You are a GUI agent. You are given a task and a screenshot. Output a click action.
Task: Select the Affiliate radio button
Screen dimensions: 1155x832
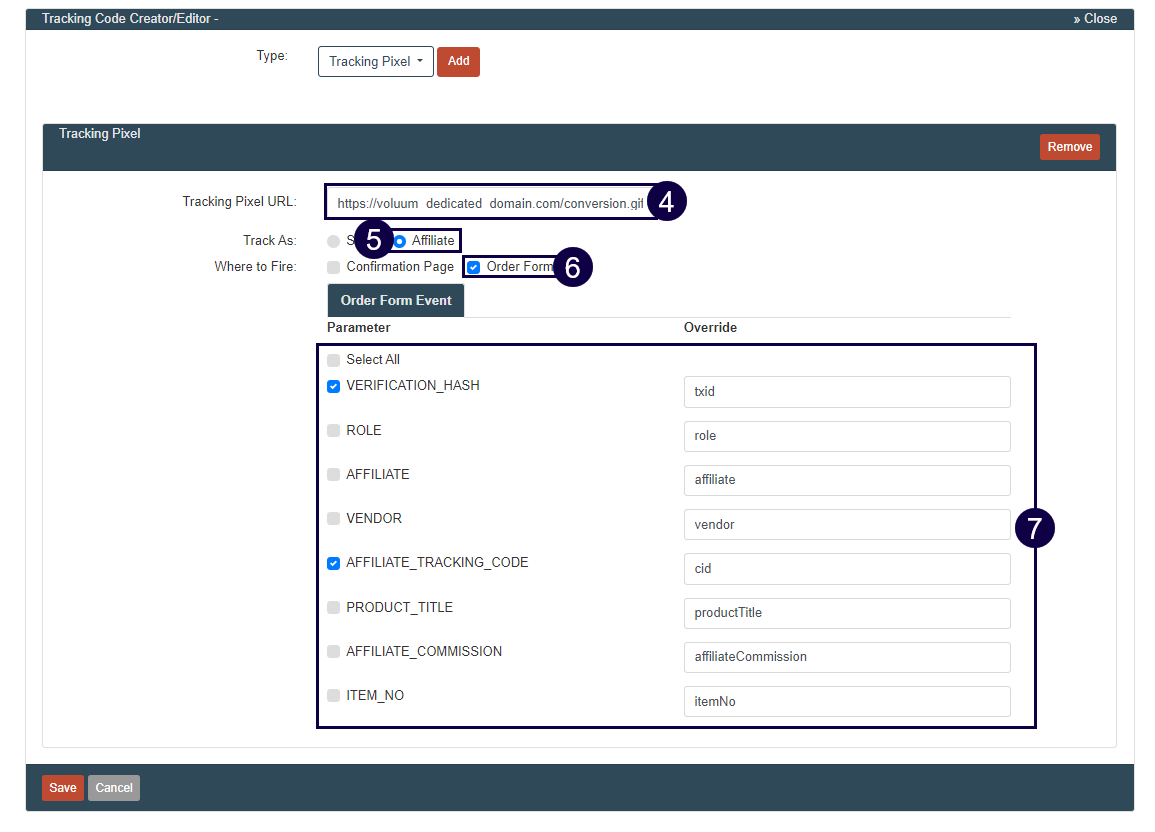pos(400,241)
